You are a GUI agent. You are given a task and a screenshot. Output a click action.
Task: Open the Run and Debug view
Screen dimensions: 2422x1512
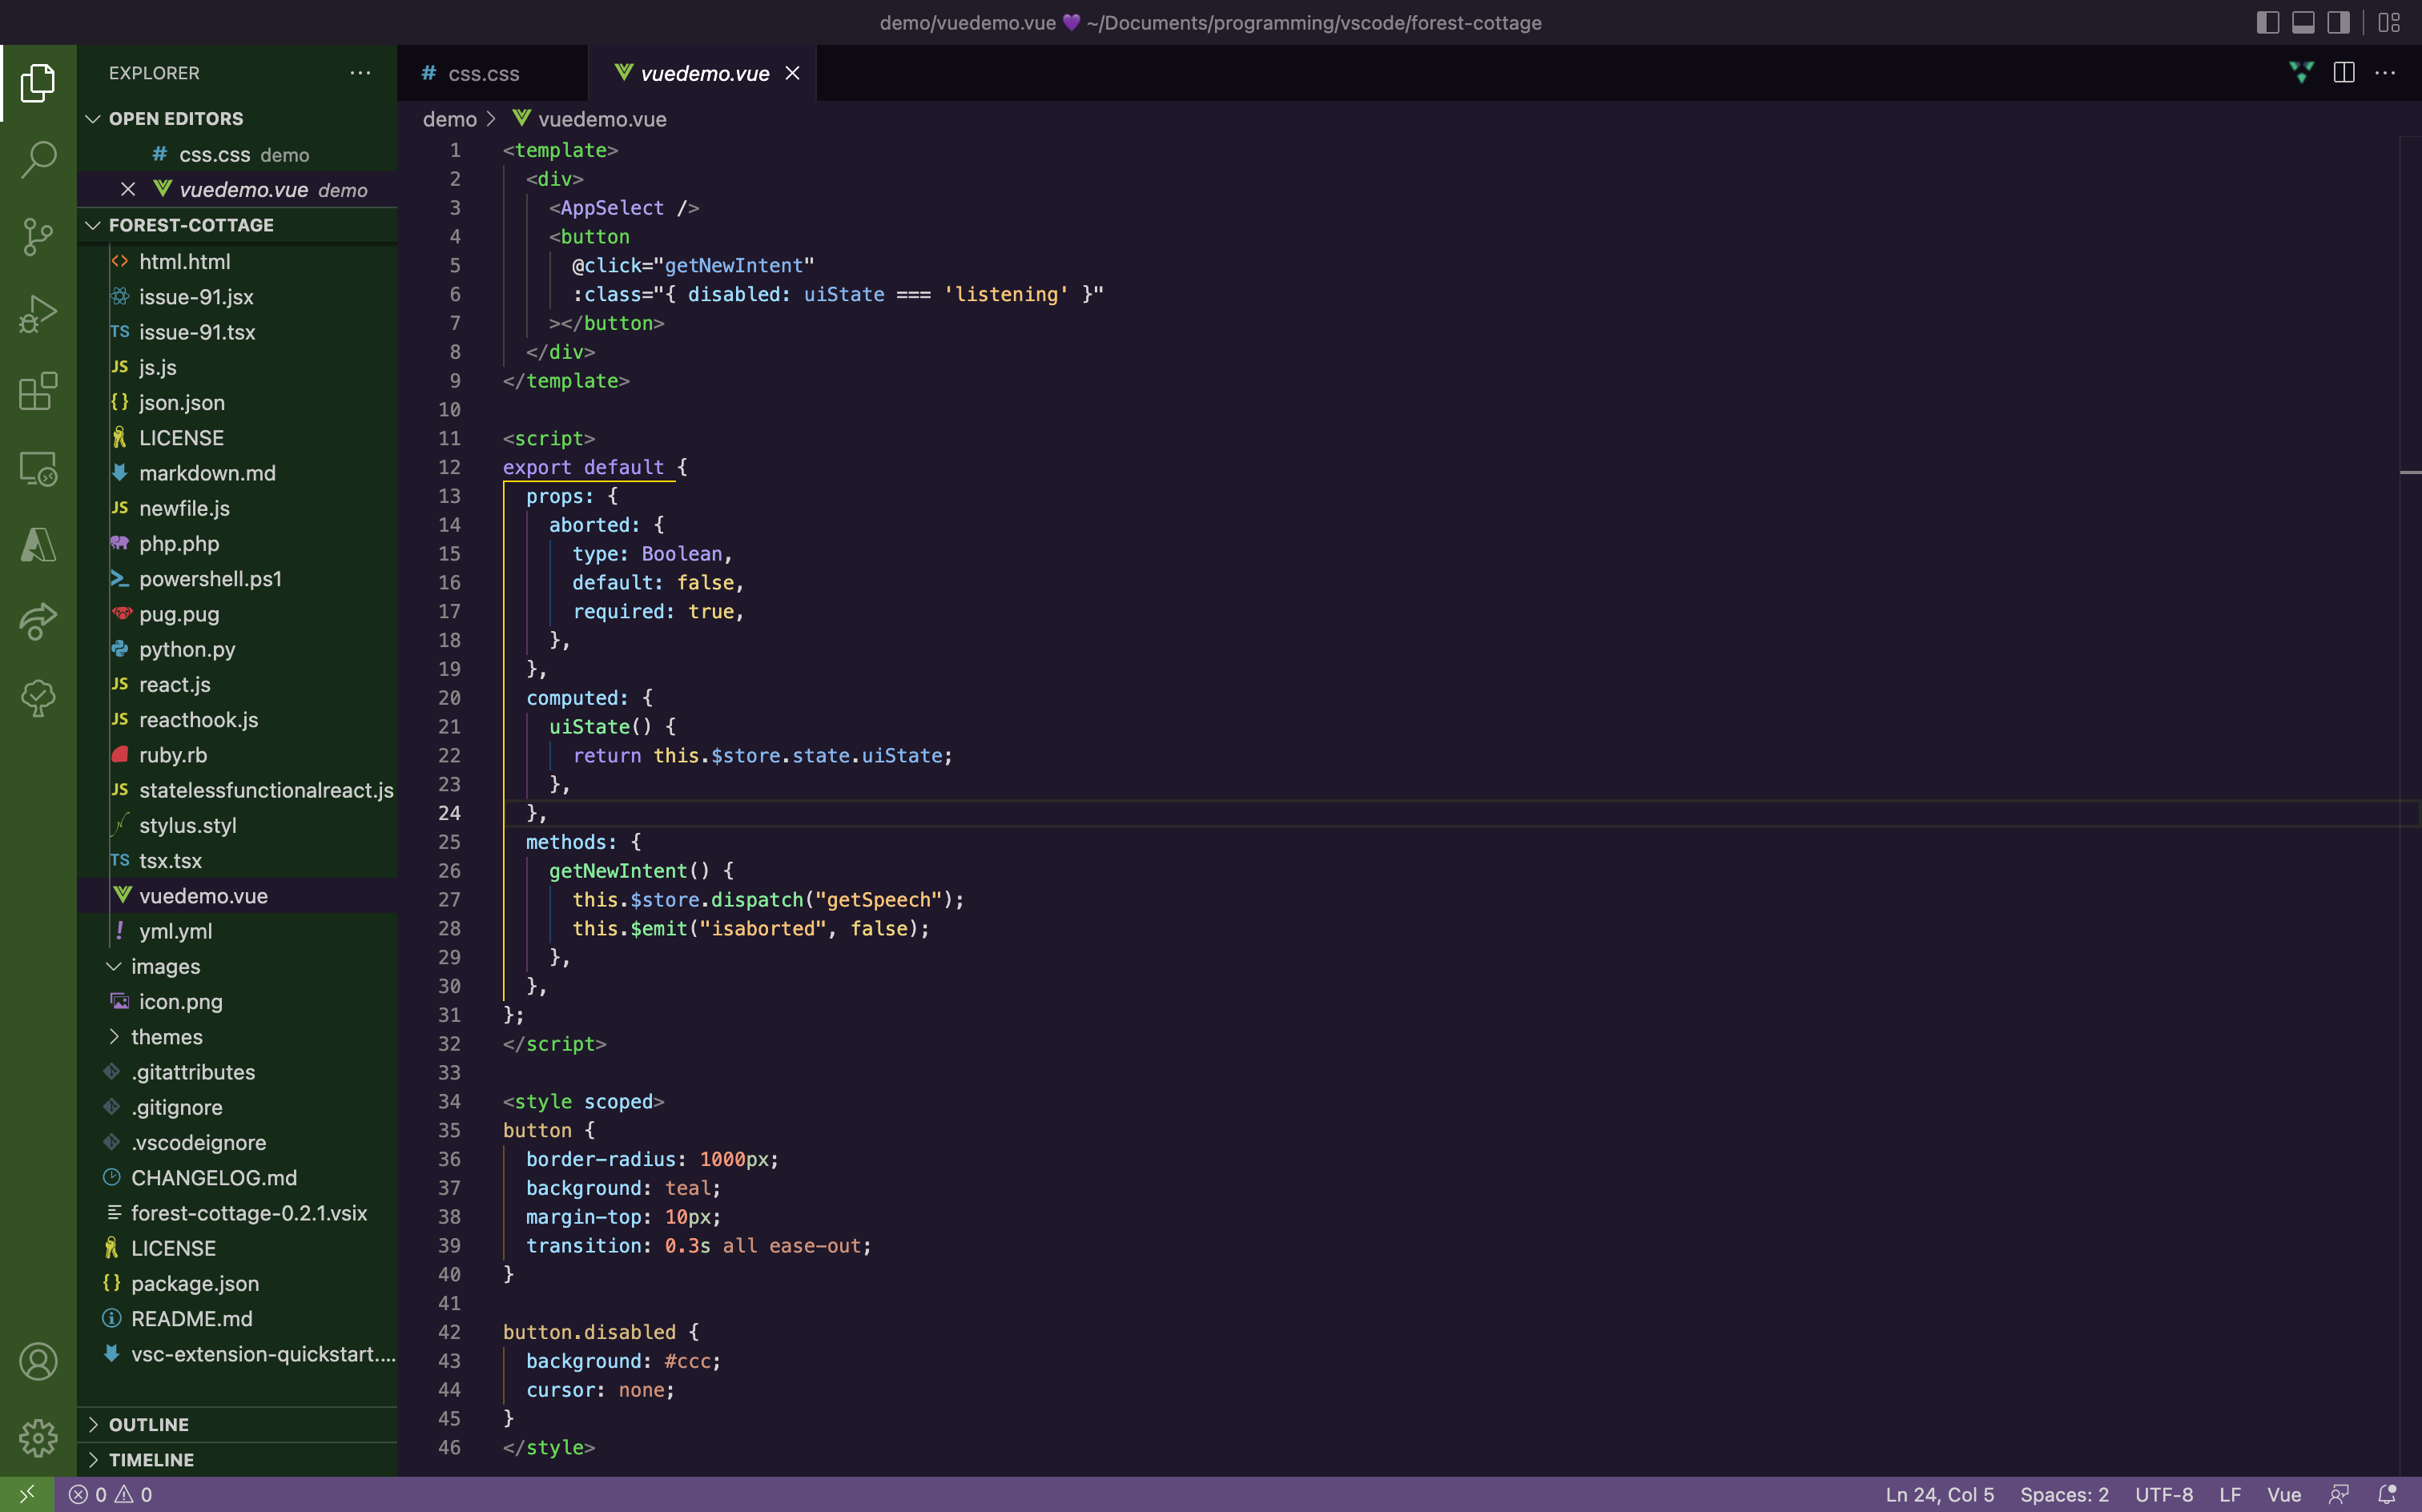[38, 314]
